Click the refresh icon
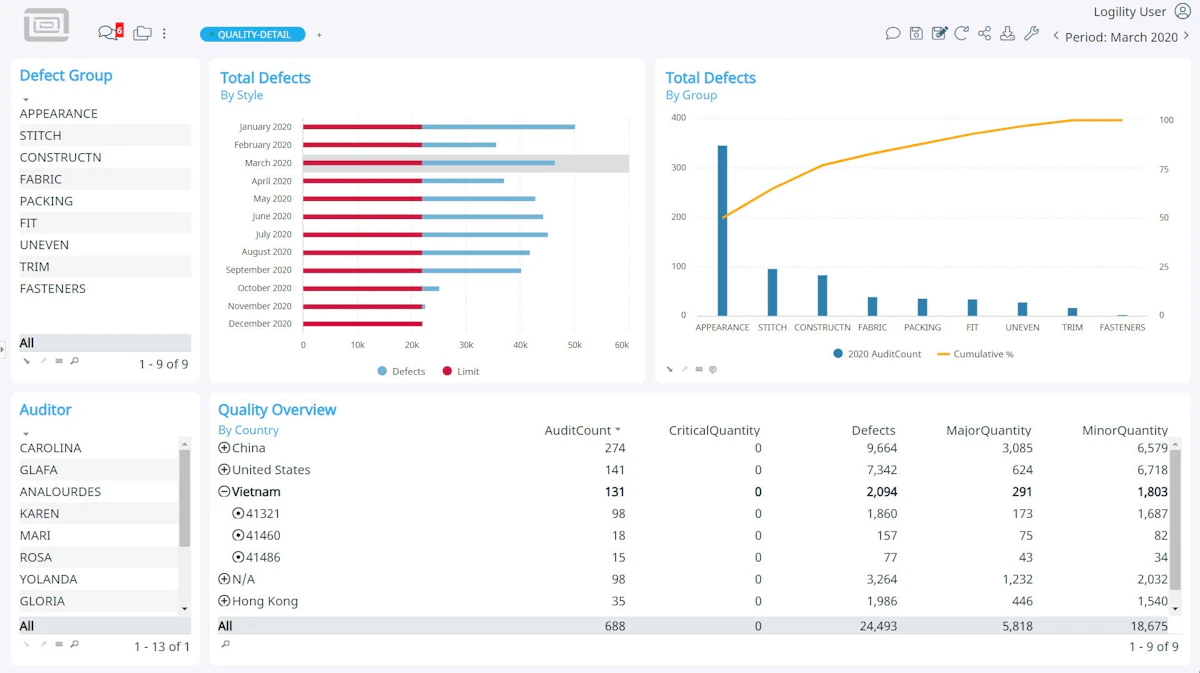The image size is (1200, 673). 961,34
